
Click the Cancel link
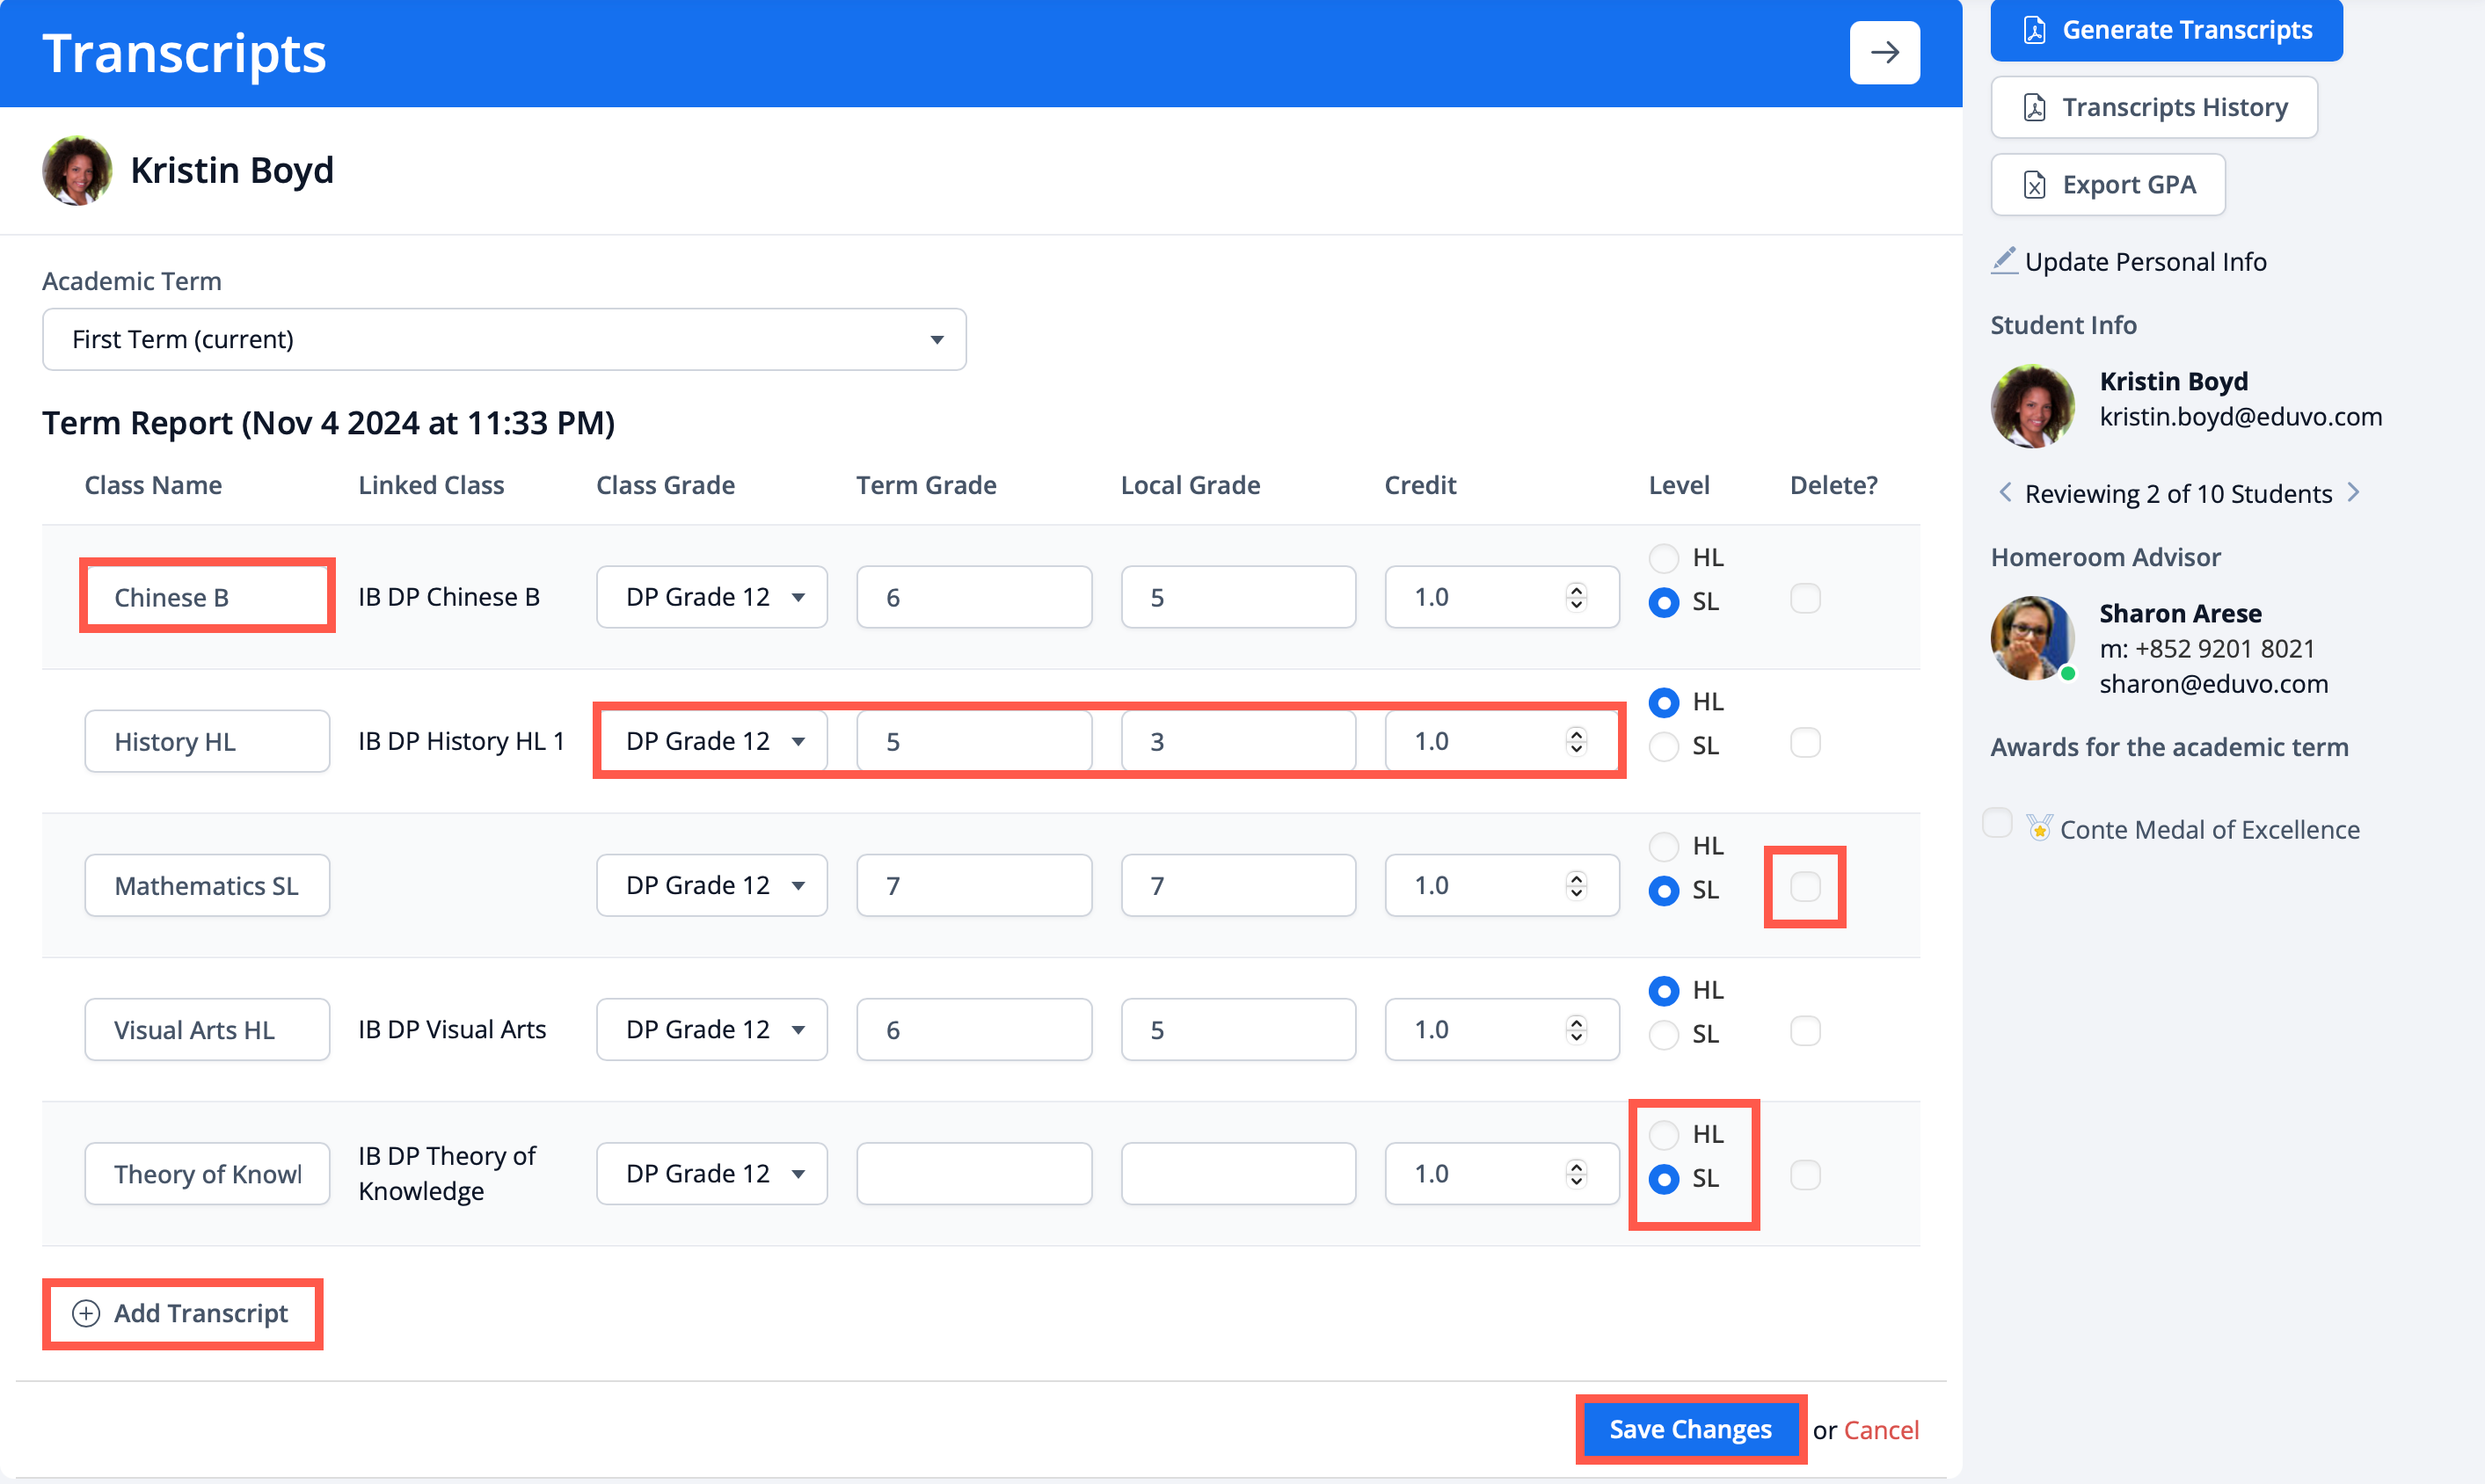coord(1881,1430)
